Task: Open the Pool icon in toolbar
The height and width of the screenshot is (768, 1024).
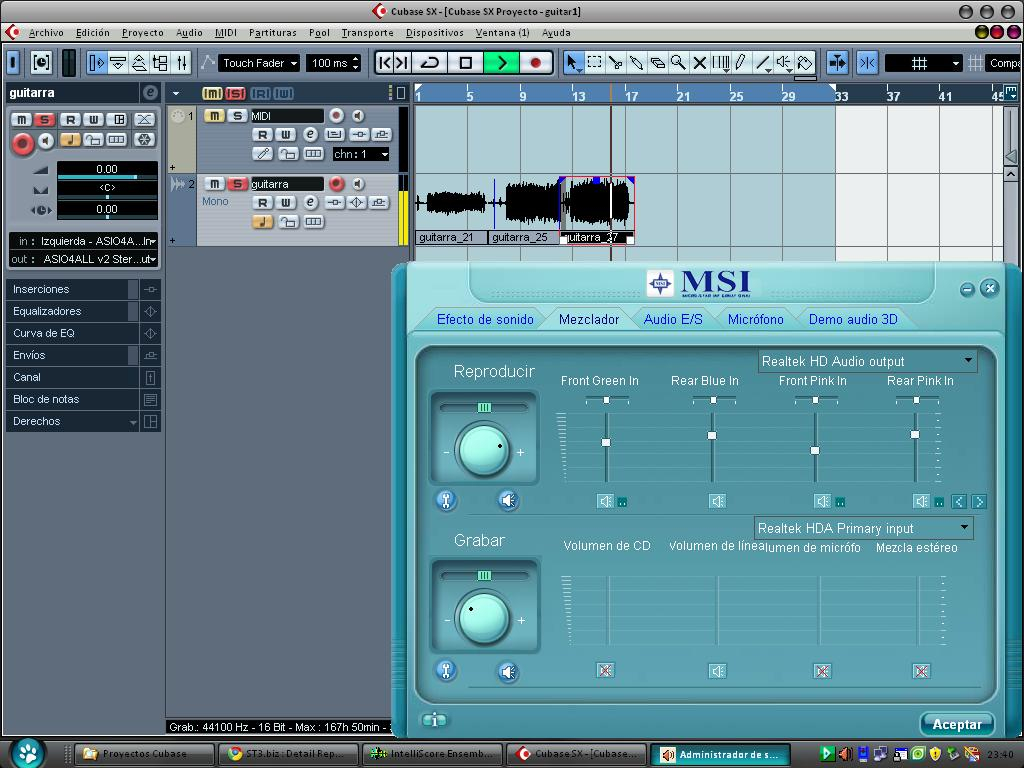Action: point(160,63)
